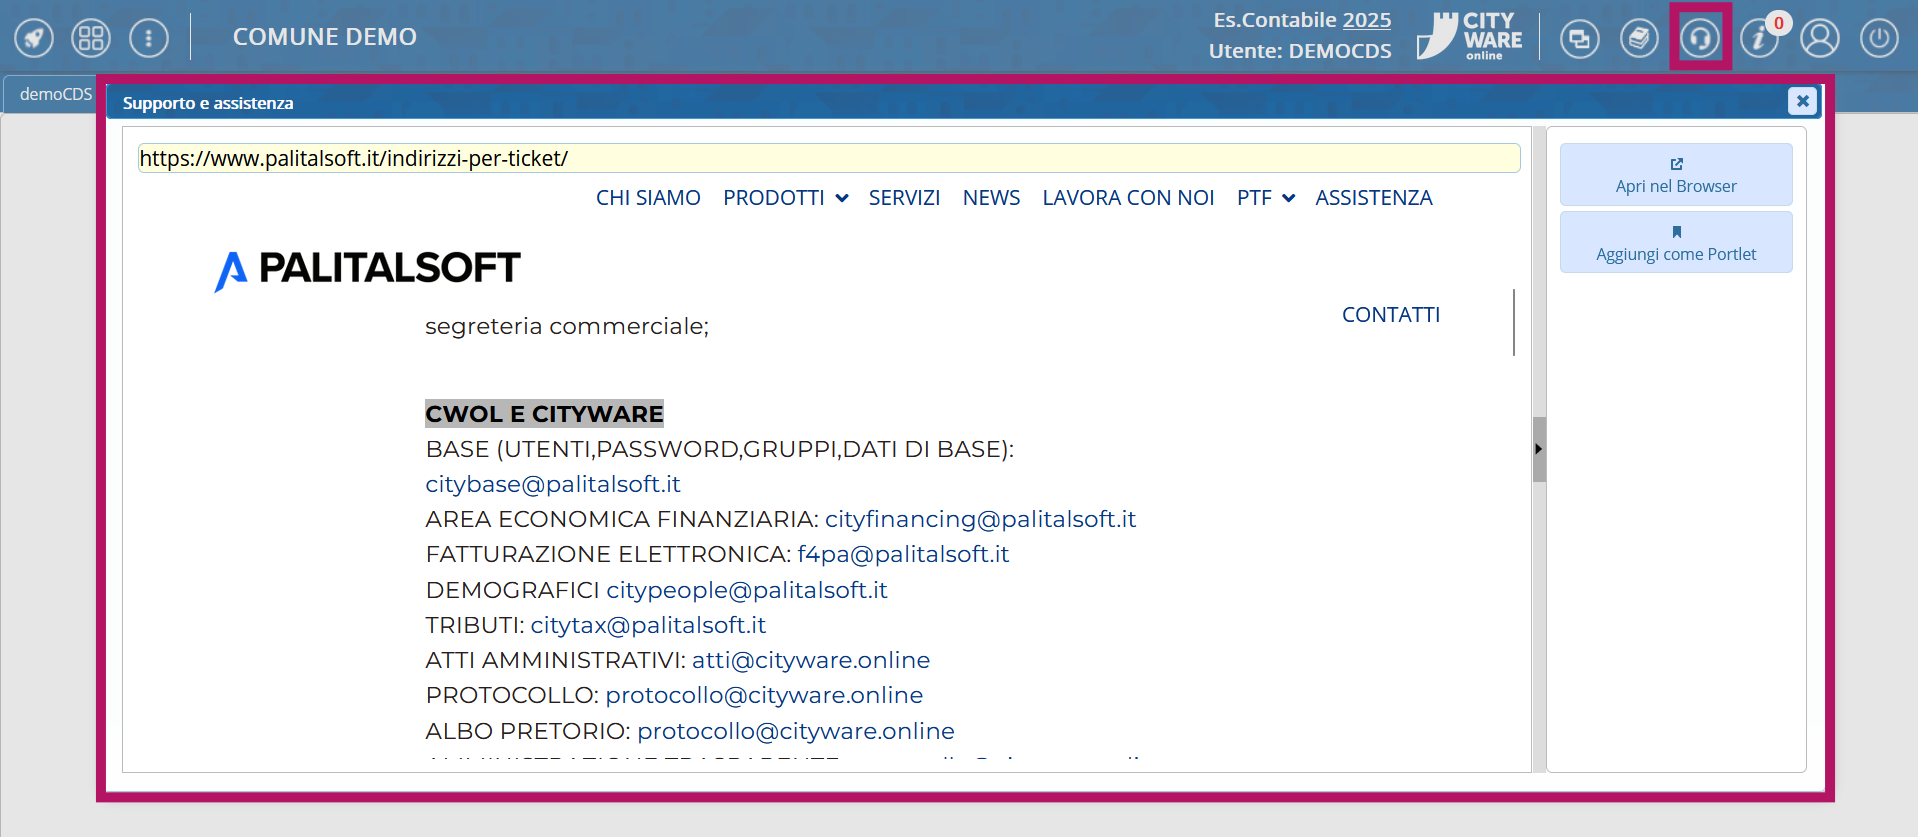Click the power logout icon
1918x837 pixels.
(1879, 39)
